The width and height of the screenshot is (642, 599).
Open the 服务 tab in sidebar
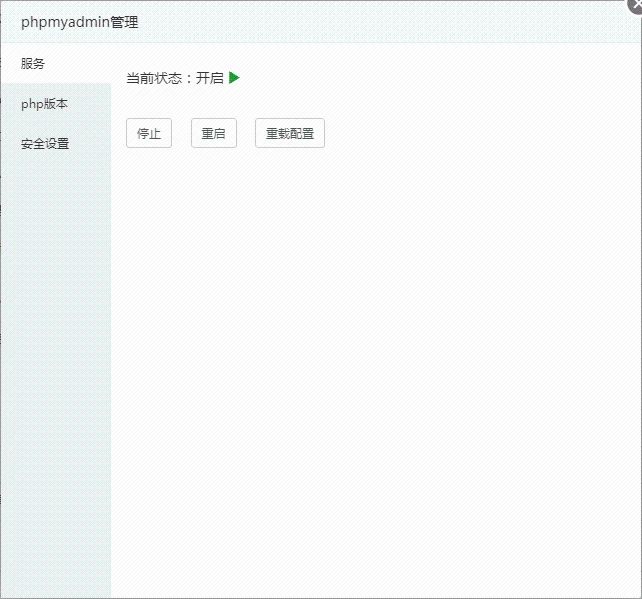pos(56,63)
